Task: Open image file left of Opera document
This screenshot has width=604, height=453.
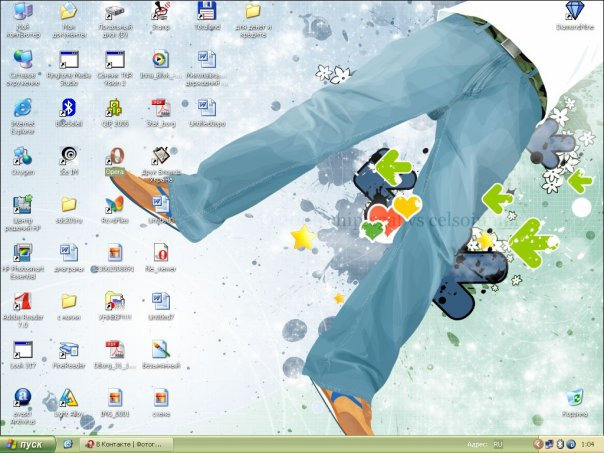Action: pos(115,253)
